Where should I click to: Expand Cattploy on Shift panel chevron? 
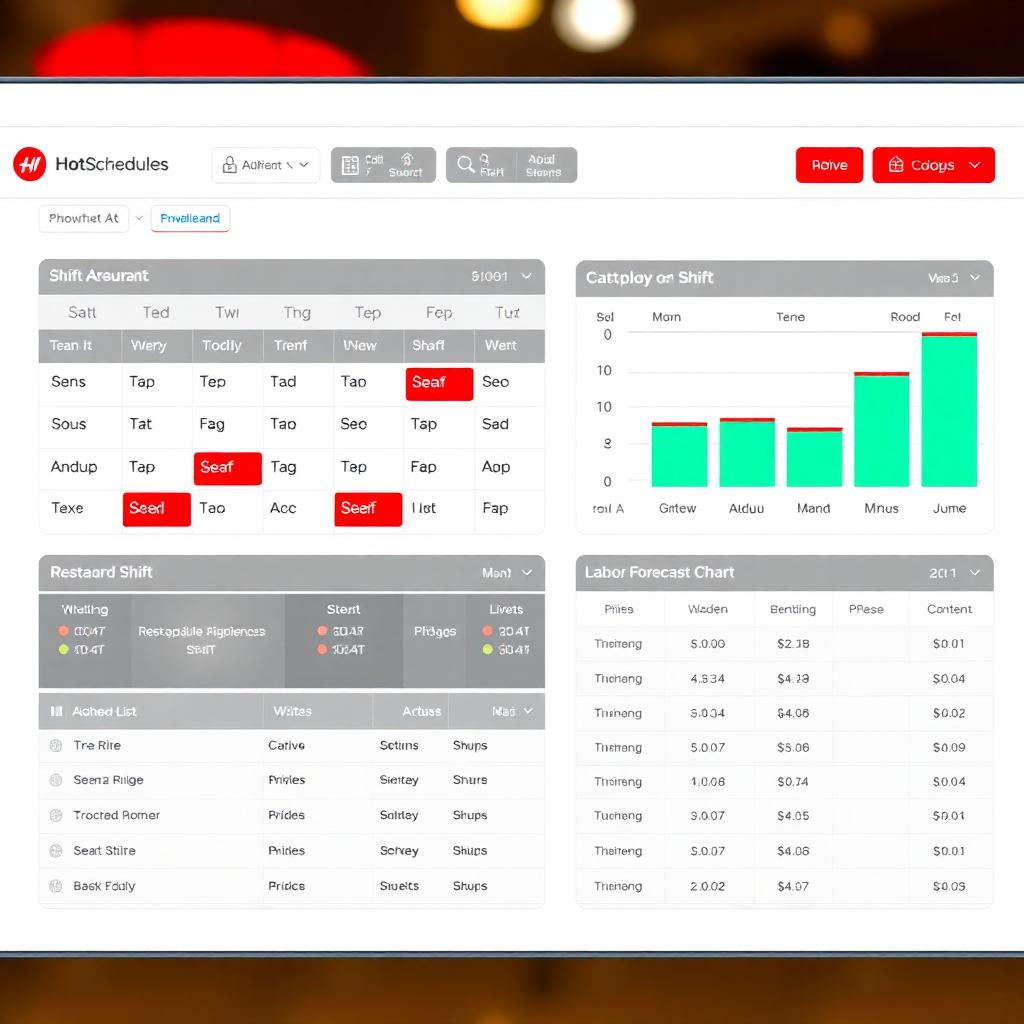(x=975, y=278)
